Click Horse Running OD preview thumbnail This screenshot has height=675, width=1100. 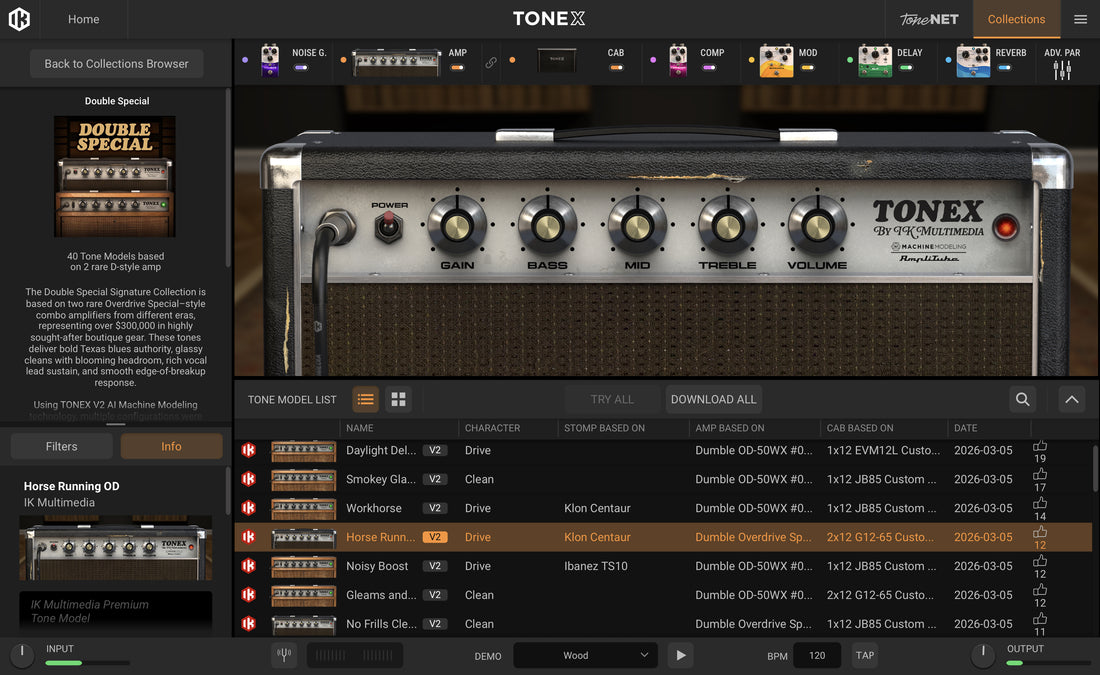(116, 548)
